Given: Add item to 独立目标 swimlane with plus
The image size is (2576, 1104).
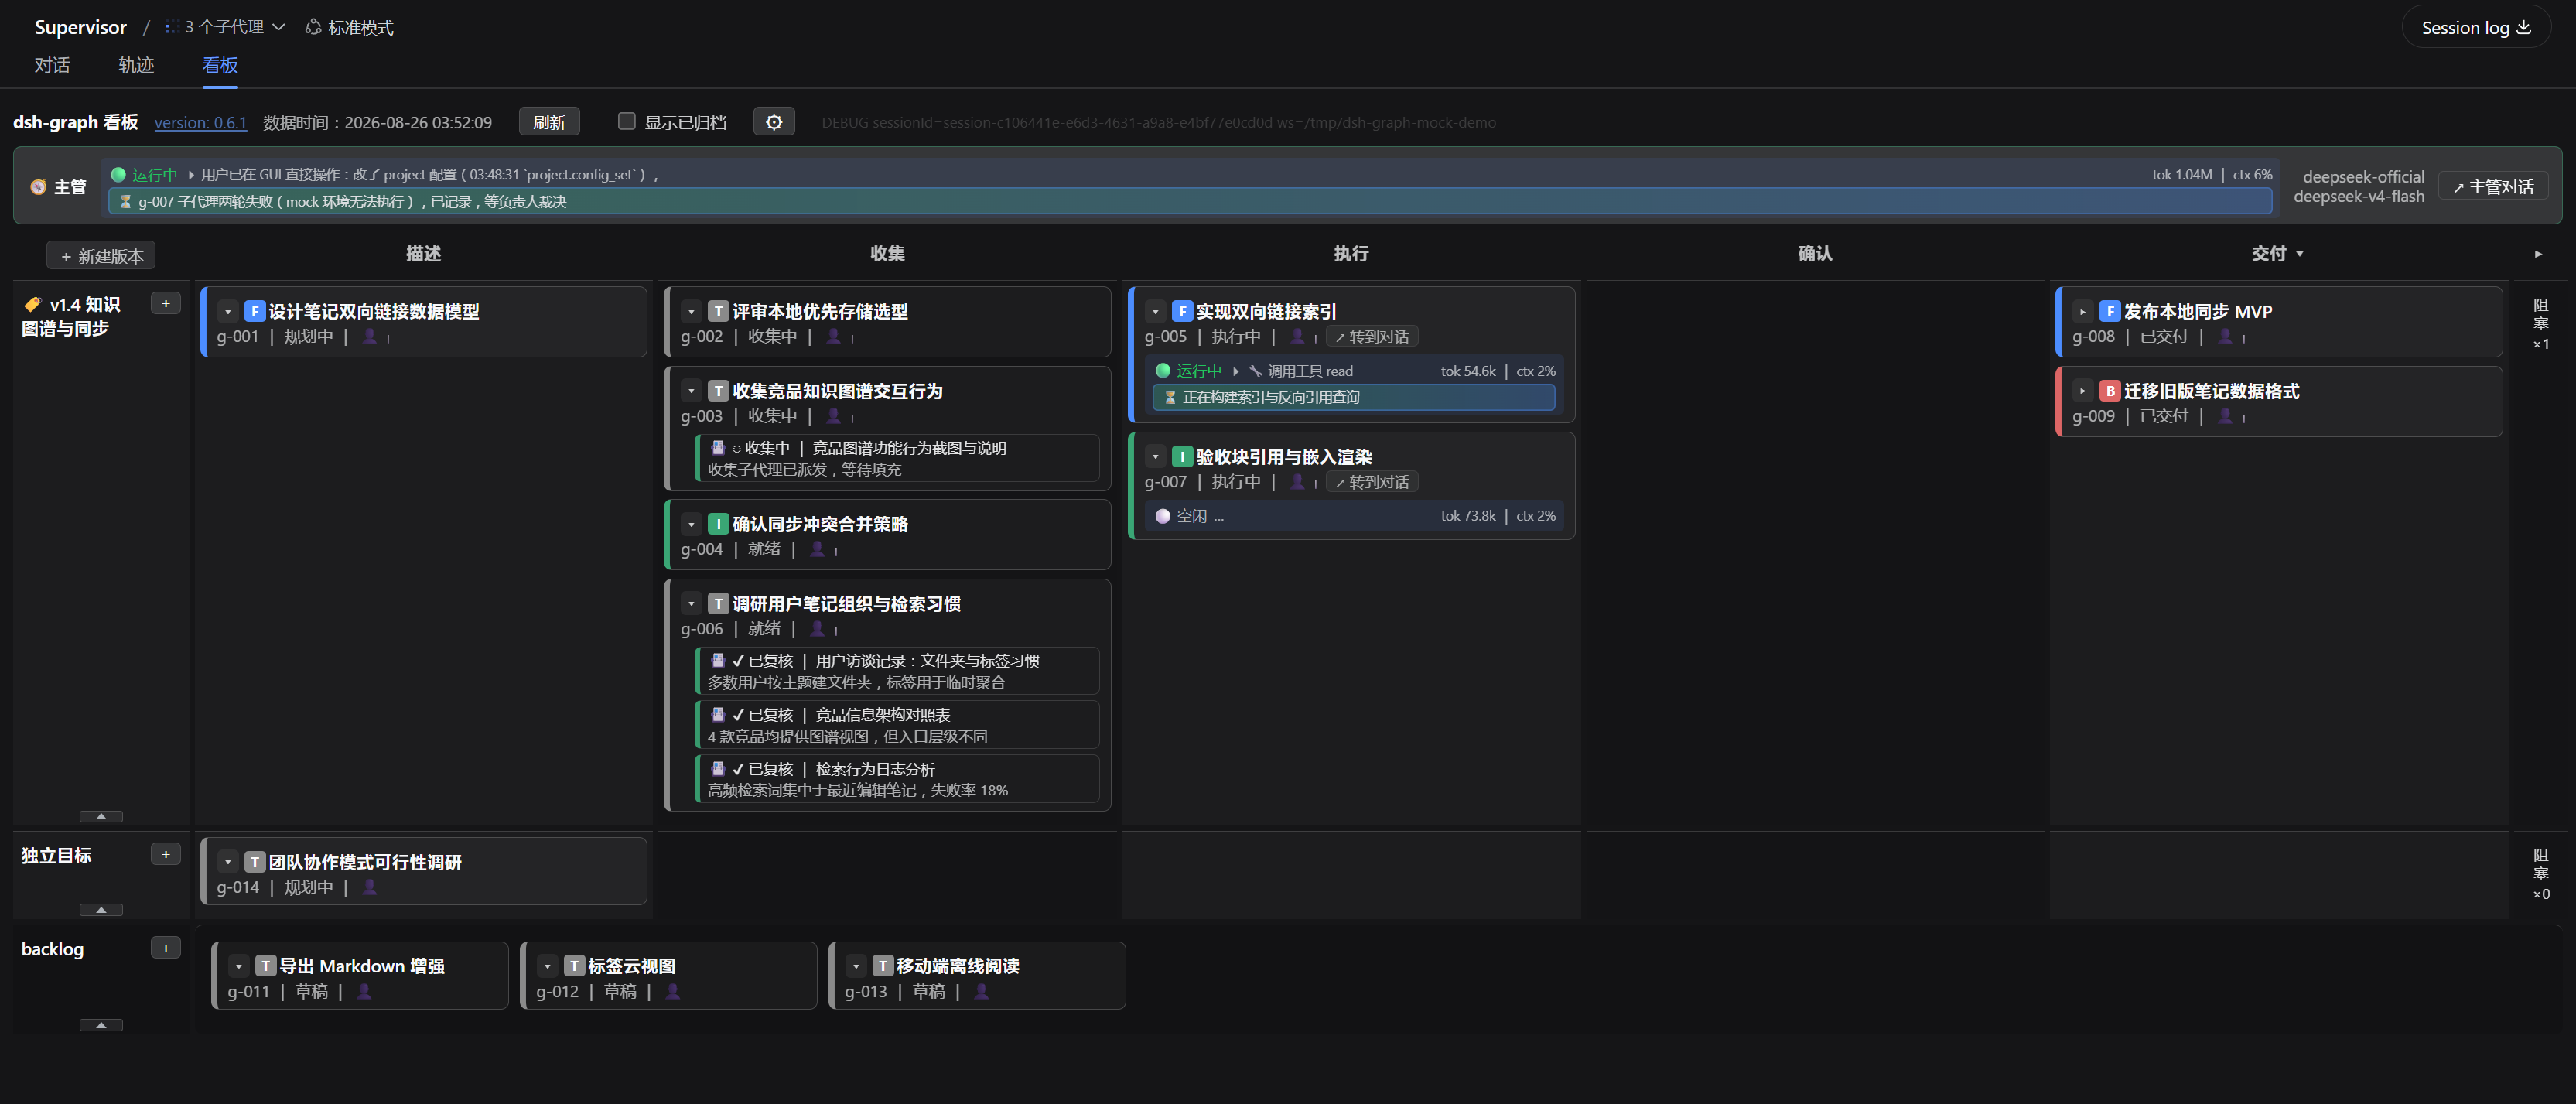Looking at the screenshot, I should (x=166, y=854).
